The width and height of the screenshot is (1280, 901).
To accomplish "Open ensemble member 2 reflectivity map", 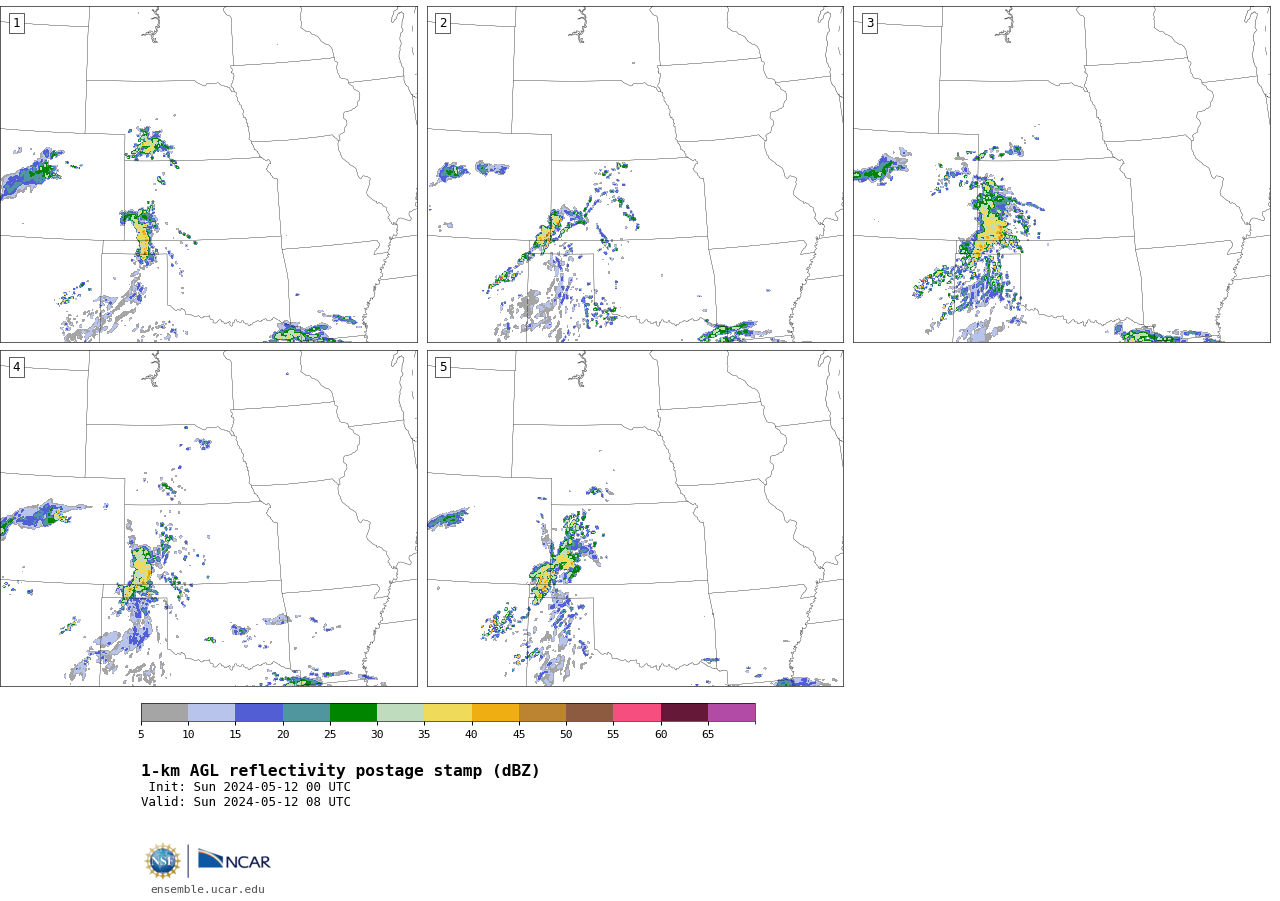I will pos(635,174).
